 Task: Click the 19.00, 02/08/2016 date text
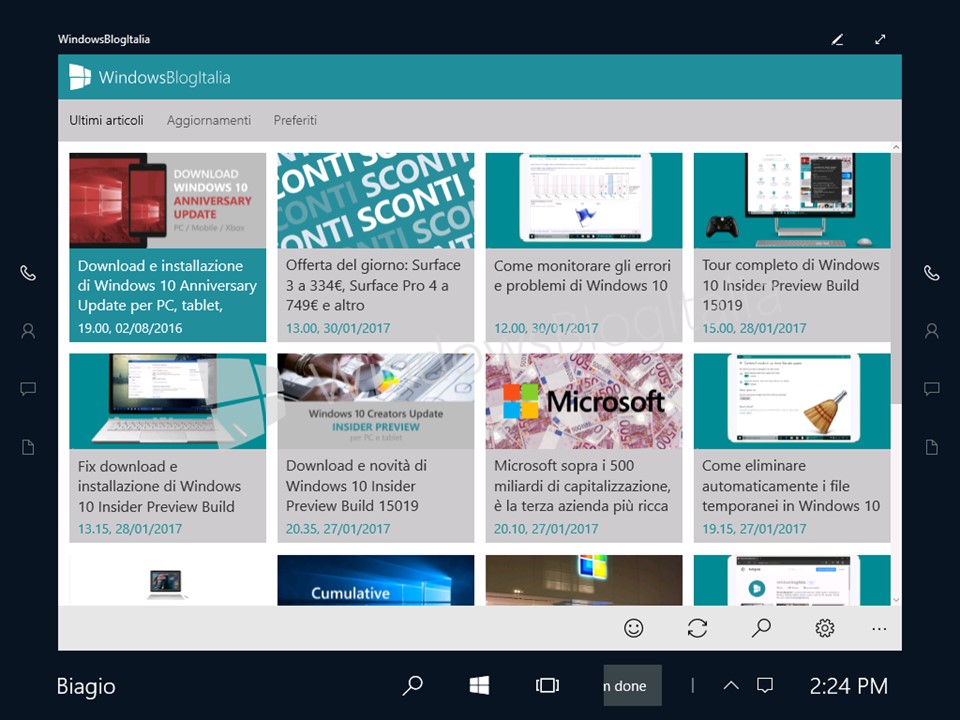coord(130,328)
